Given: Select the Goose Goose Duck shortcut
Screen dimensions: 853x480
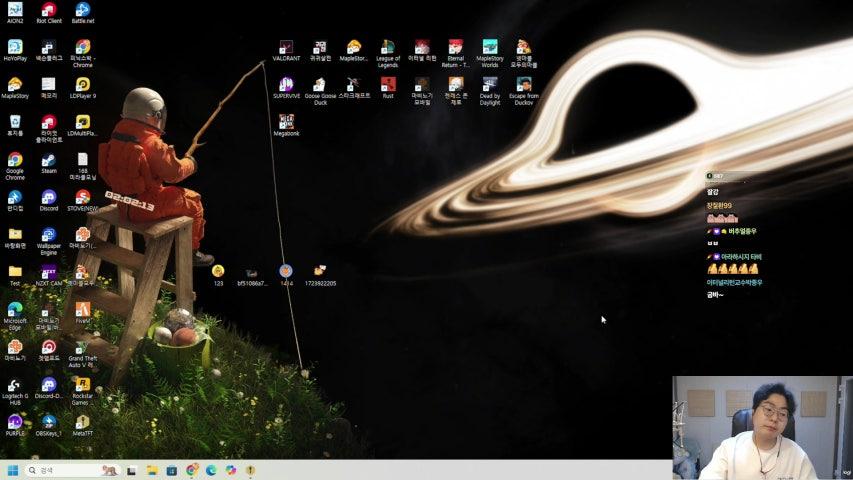Looking at the screenshot, I should [x=320, y=85].
